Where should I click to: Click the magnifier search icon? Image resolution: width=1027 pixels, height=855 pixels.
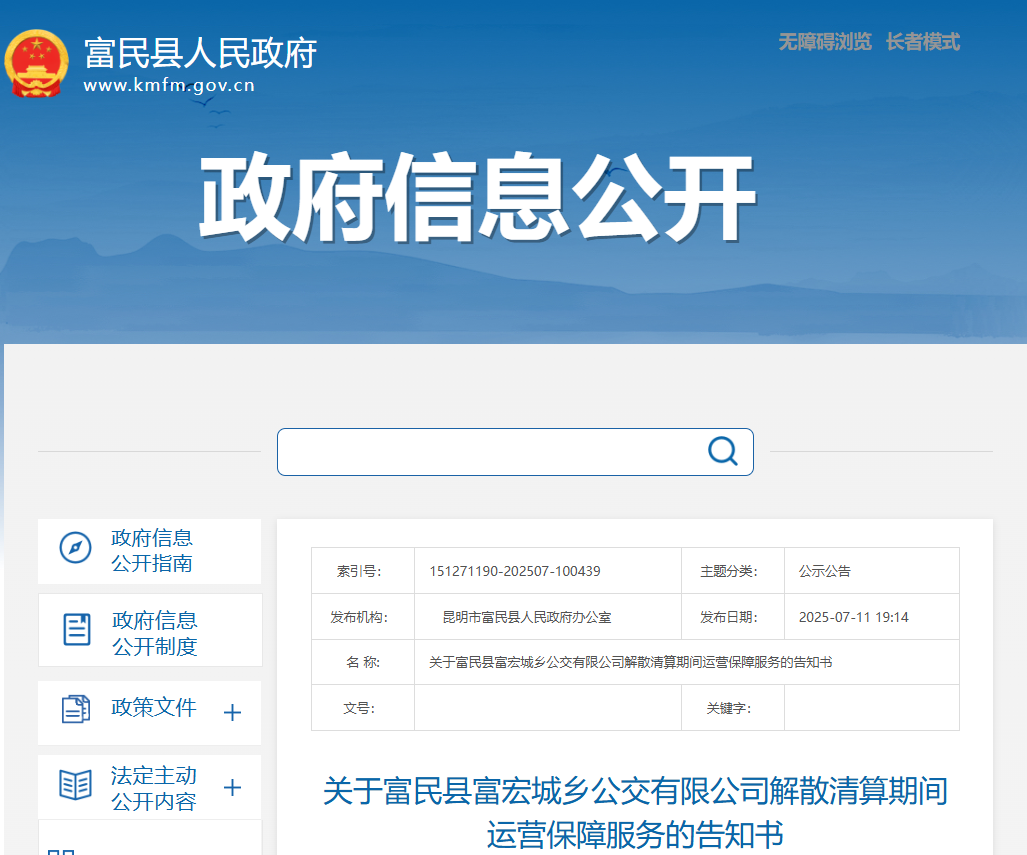coord(722,451)
